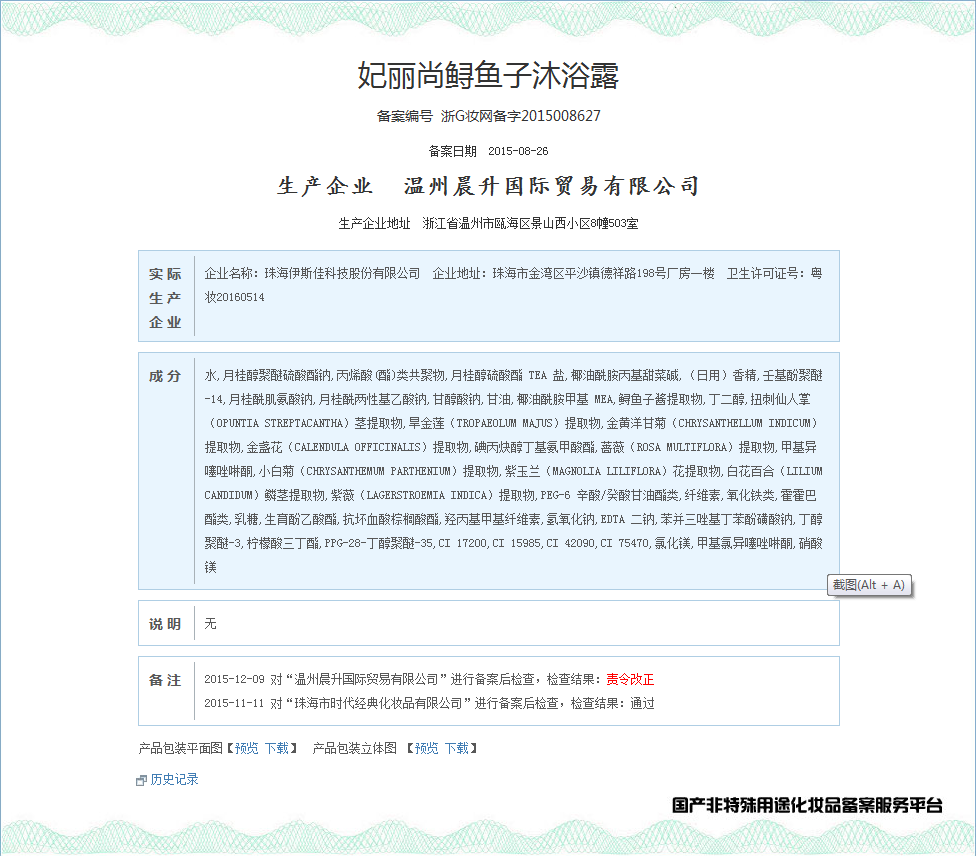Select the product title 妃丽尚鲟鱼子沐浴露
This screenshot has width=976, height=856.
click(488, 76)
